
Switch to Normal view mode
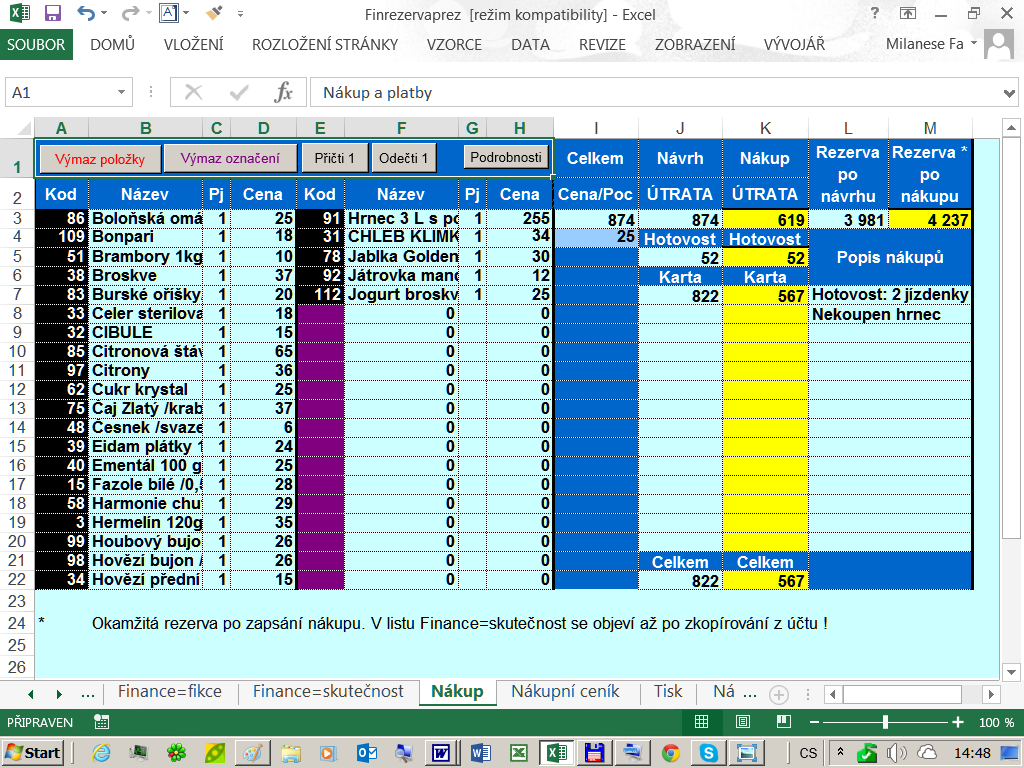[702, 722]
